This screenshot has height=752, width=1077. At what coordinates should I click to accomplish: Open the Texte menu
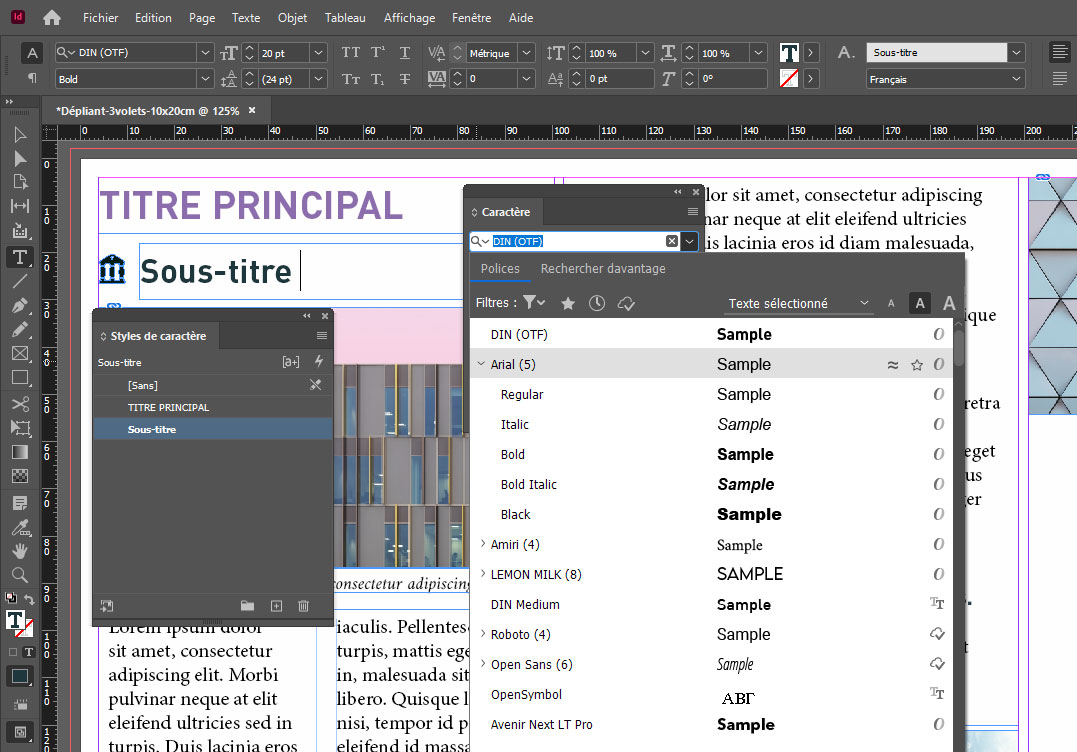click(x=246, y=18)
